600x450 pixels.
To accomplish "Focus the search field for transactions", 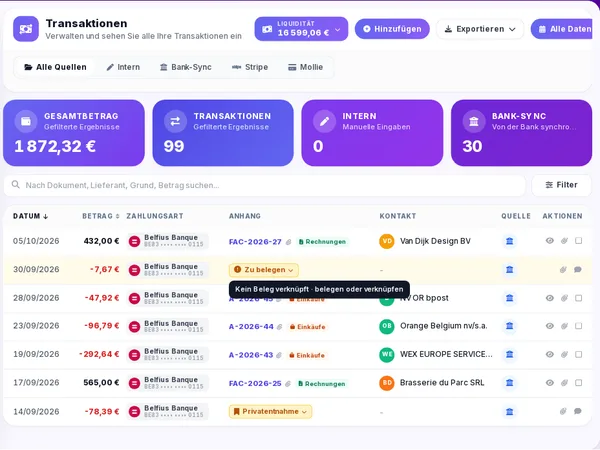I will tap(265, 185).
